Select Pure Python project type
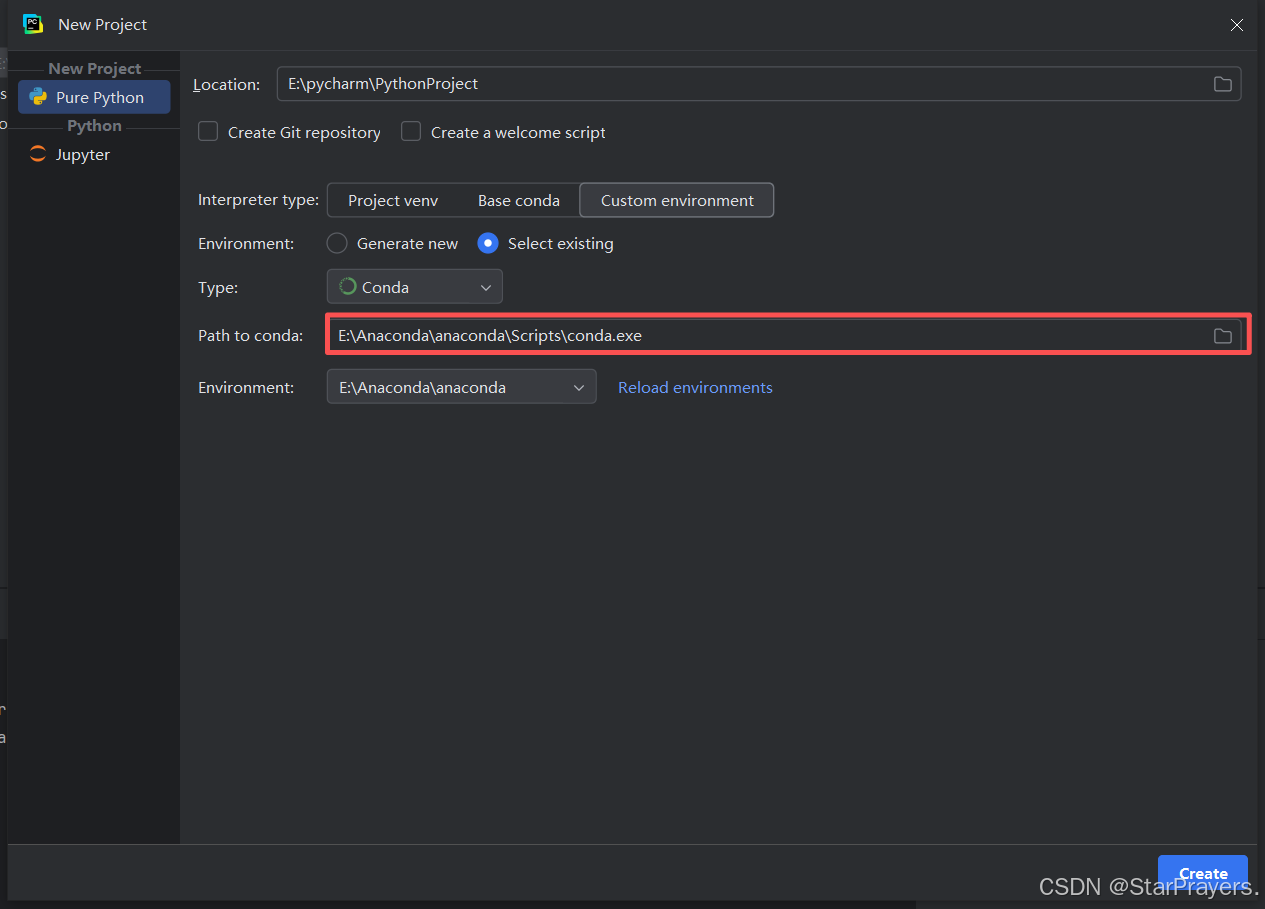Image resolution: width=1265 pixels, height=909 pixels. pos(94,97)
